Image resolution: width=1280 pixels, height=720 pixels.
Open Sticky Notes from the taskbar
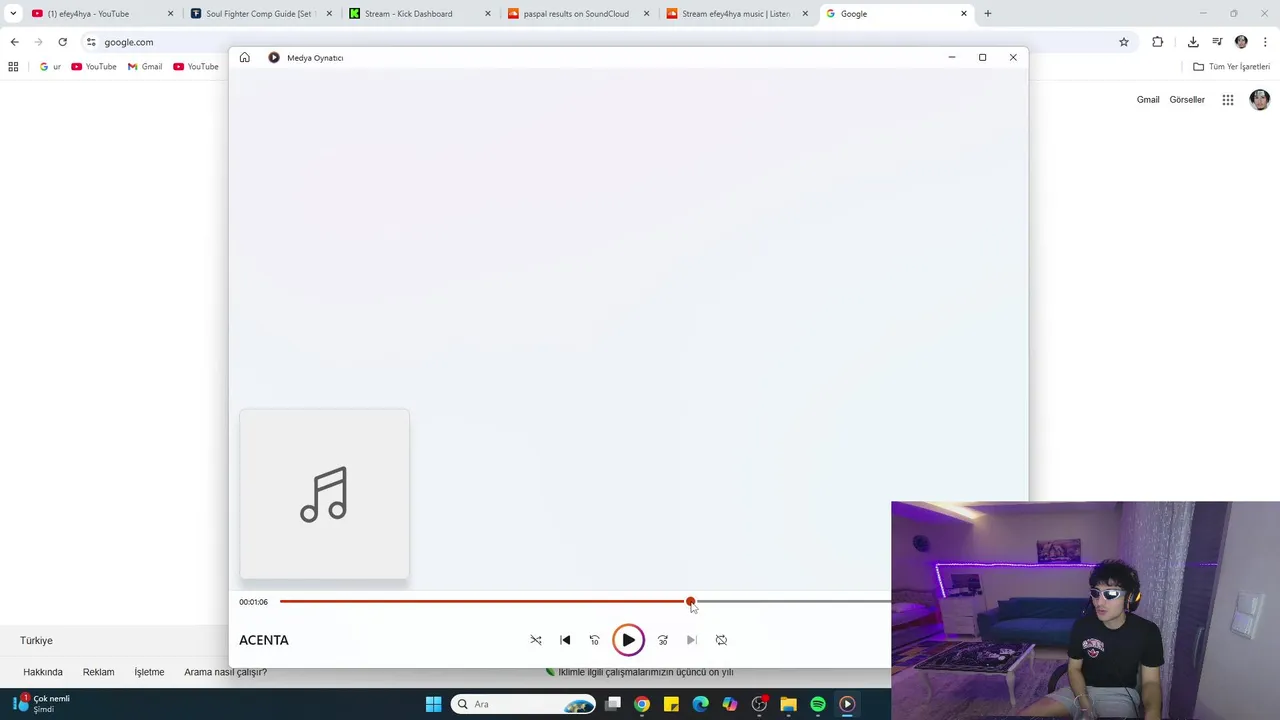click(671, 704)
